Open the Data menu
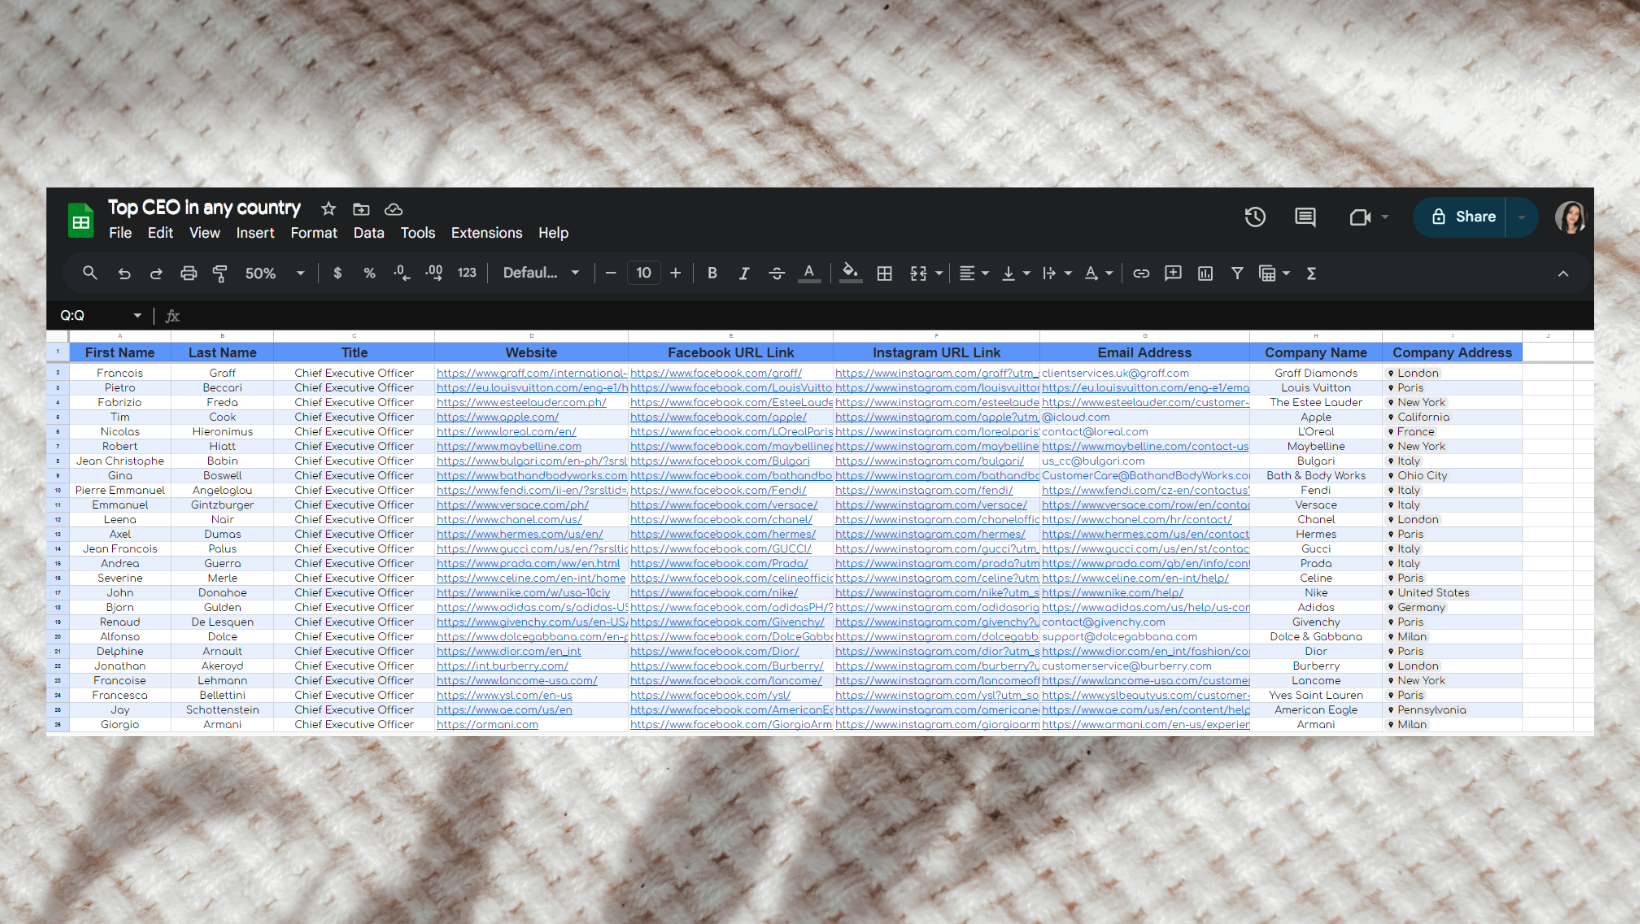 pyautogui.click(x=369, y=233)
